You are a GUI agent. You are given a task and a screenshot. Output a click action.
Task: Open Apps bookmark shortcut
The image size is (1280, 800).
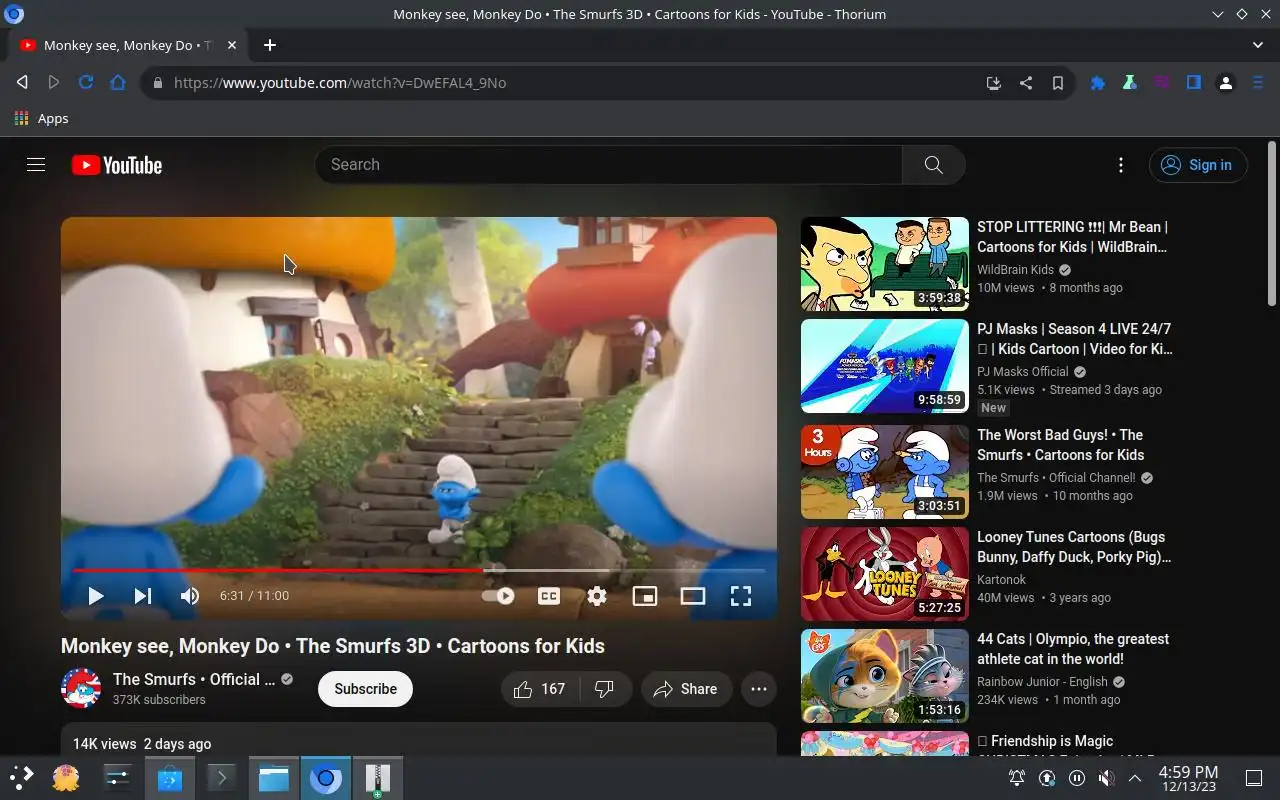[x=42, y=118]
